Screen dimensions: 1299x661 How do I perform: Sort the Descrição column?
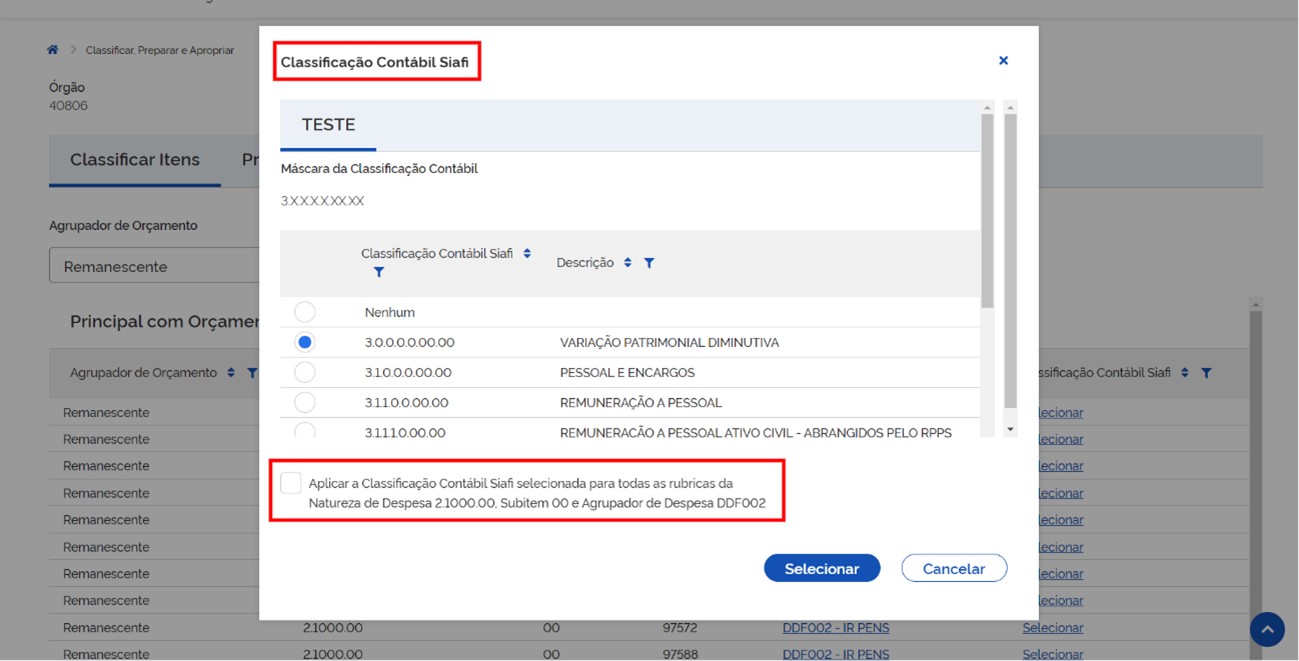pos(628,263)
